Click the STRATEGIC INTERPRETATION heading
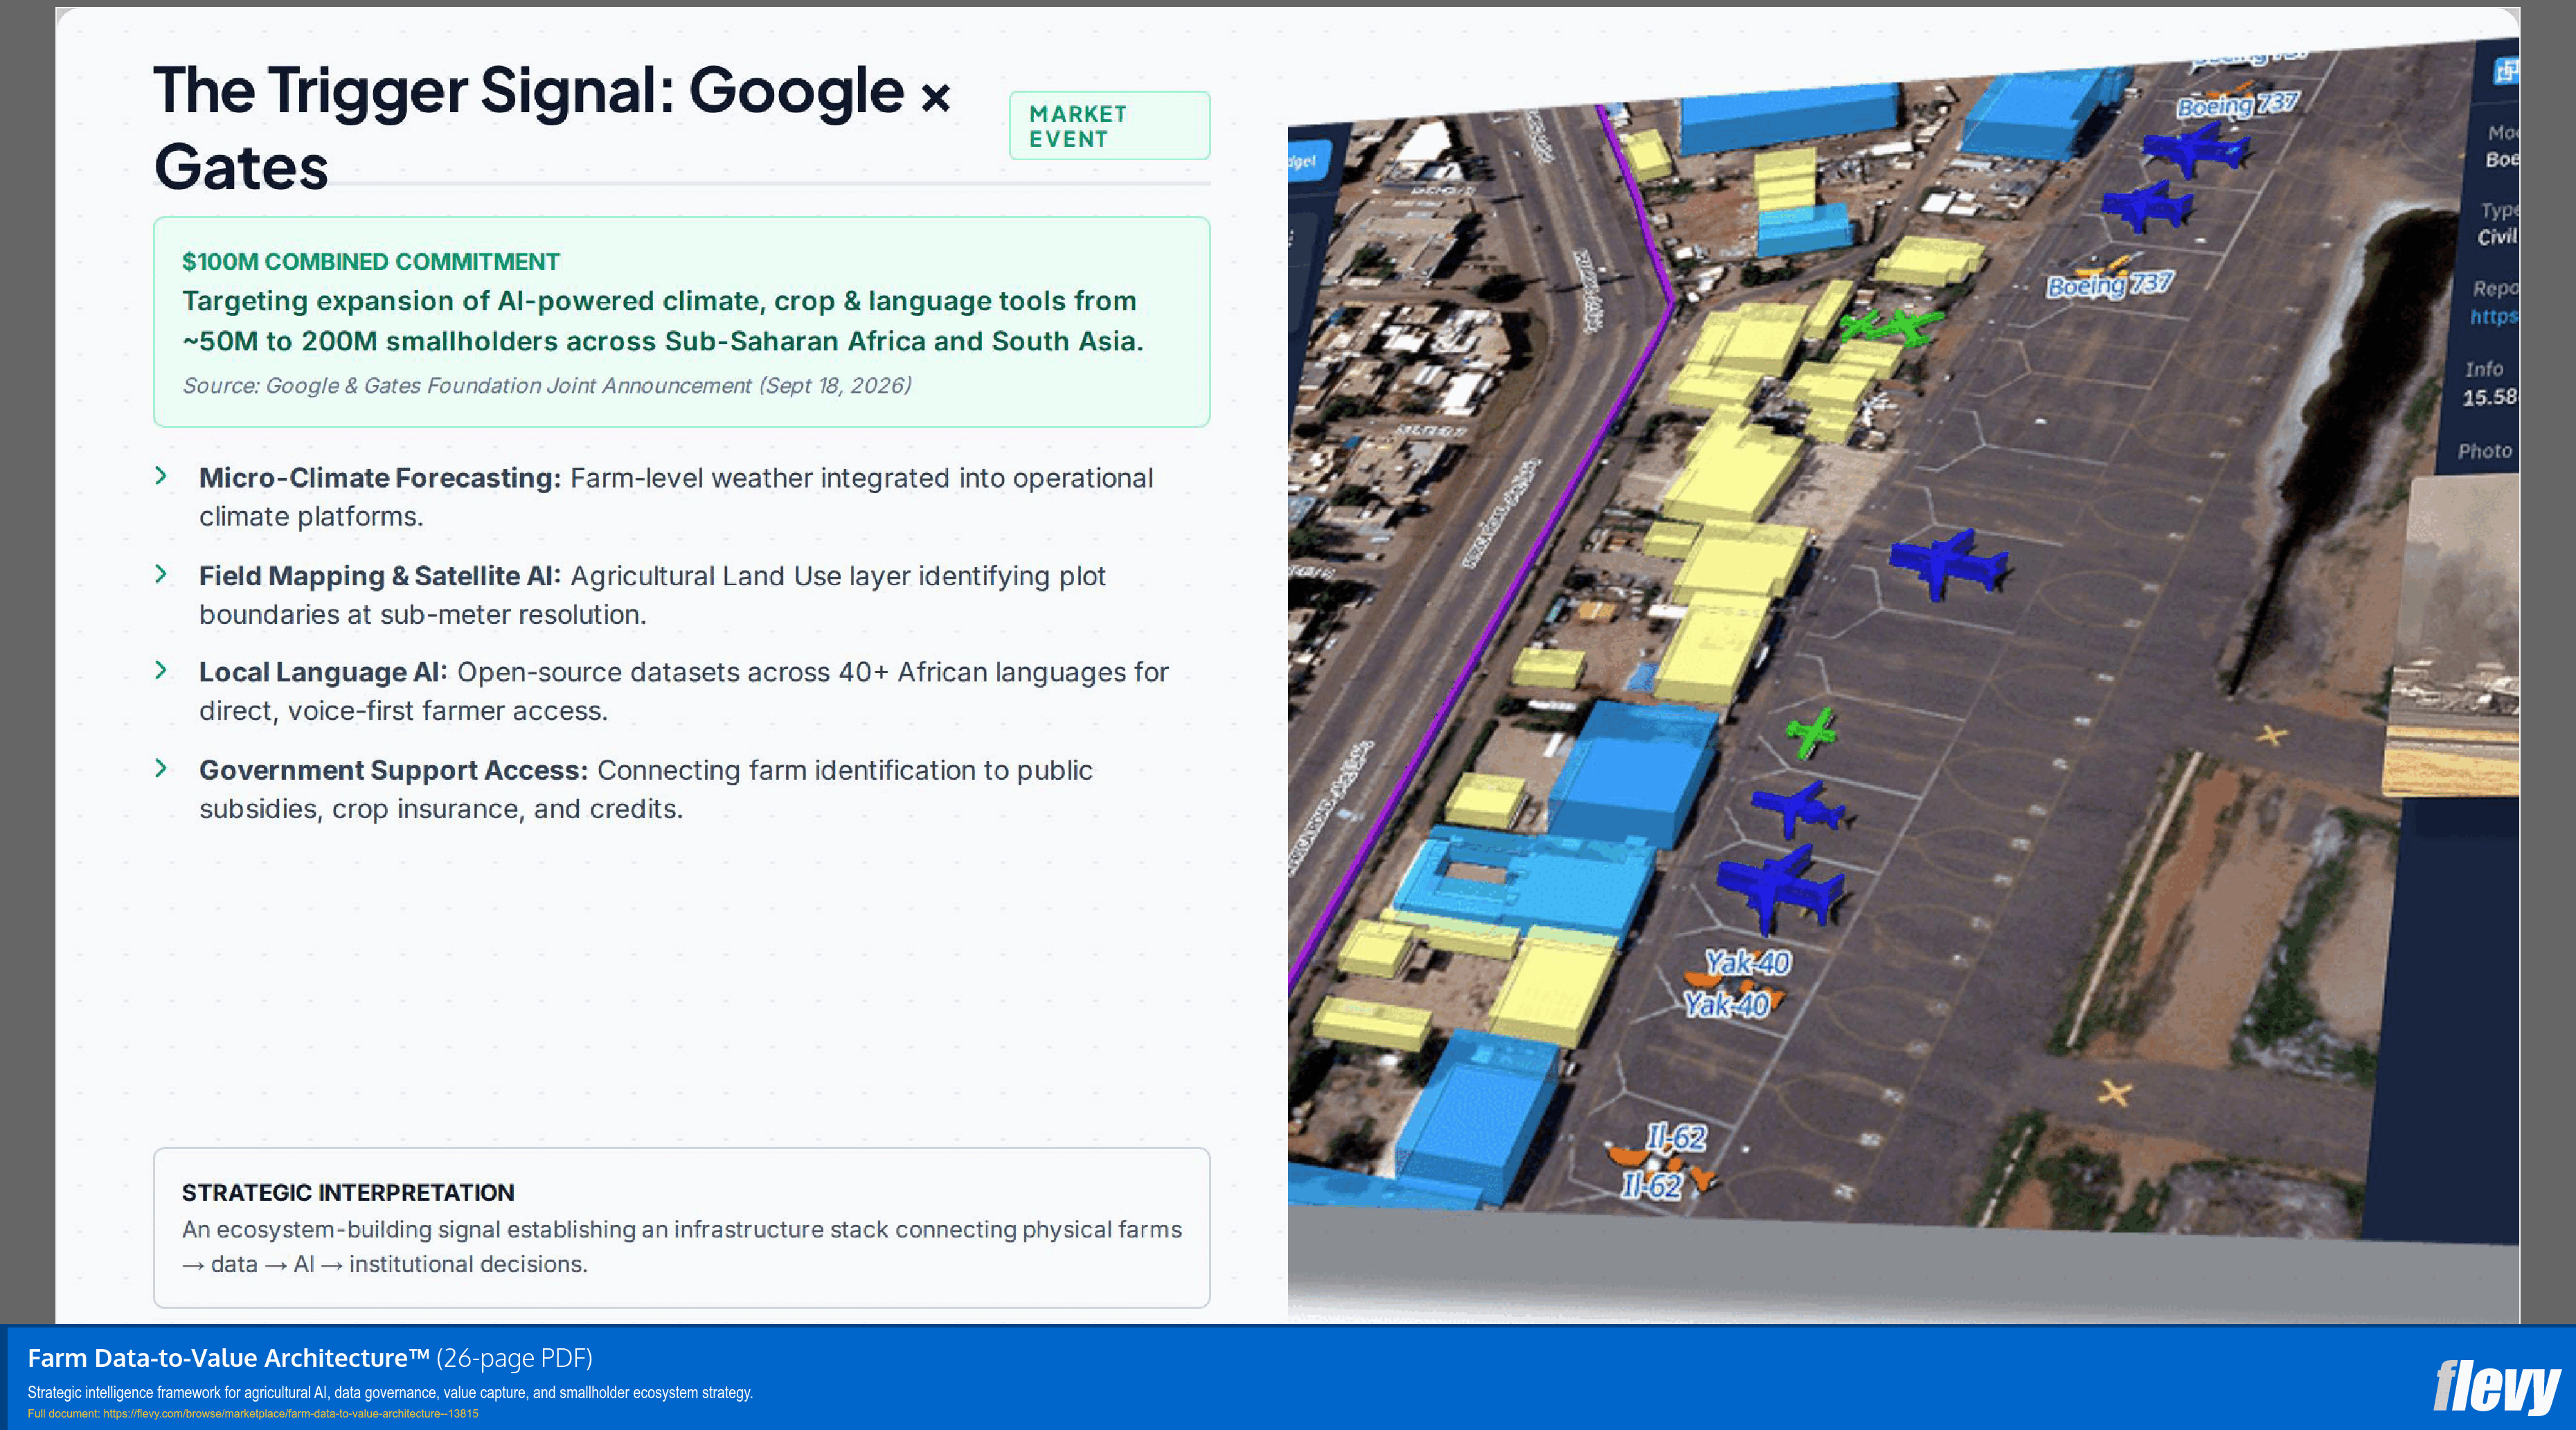This screenshot has width=2576, height=1430. coord(348,1193)
